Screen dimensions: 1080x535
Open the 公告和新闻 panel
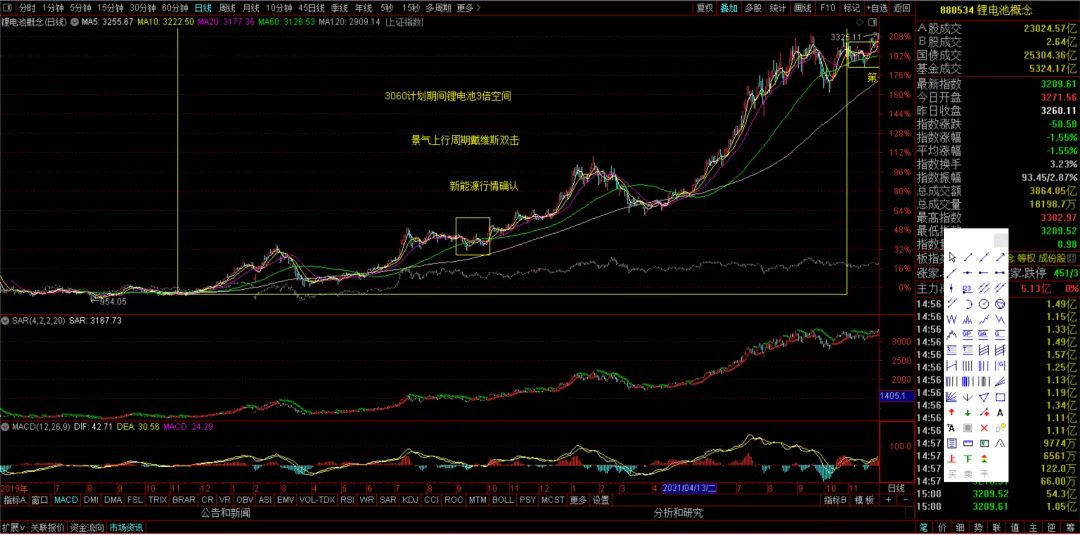click(x=226, y=513)
